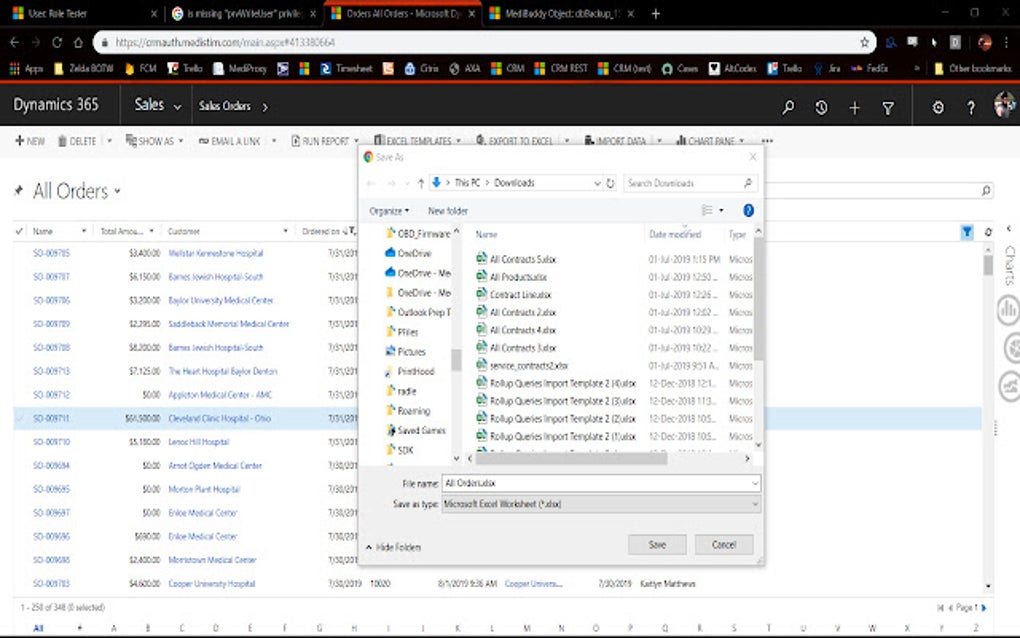Viewport: 1020px width, 638px height.
Task: Deselect the checkbox on the SO-009711 row
Action: click(x=18, y=419)
